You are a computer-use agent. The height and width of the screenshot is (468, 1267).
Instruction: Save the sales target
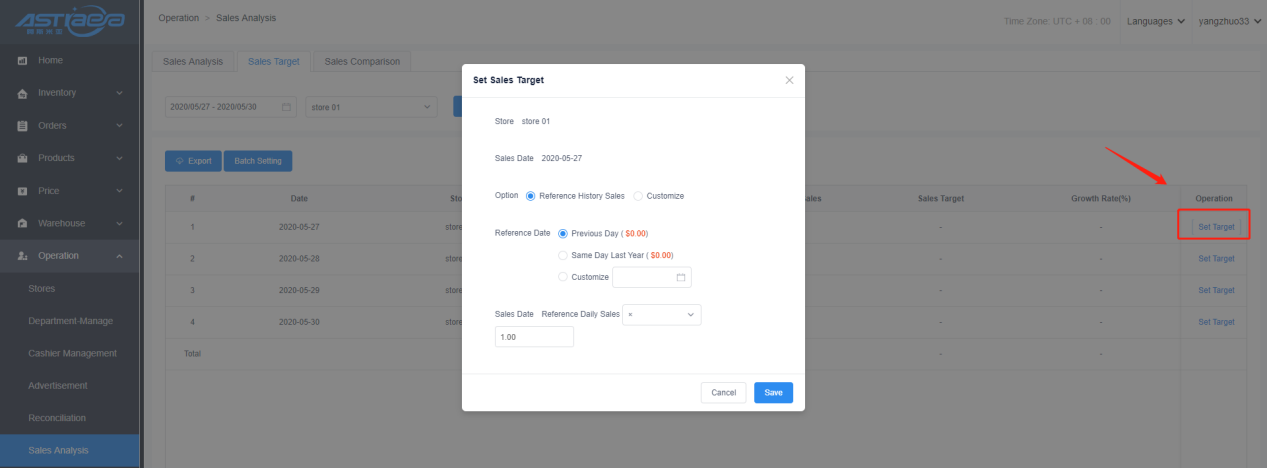coord(773,393)
